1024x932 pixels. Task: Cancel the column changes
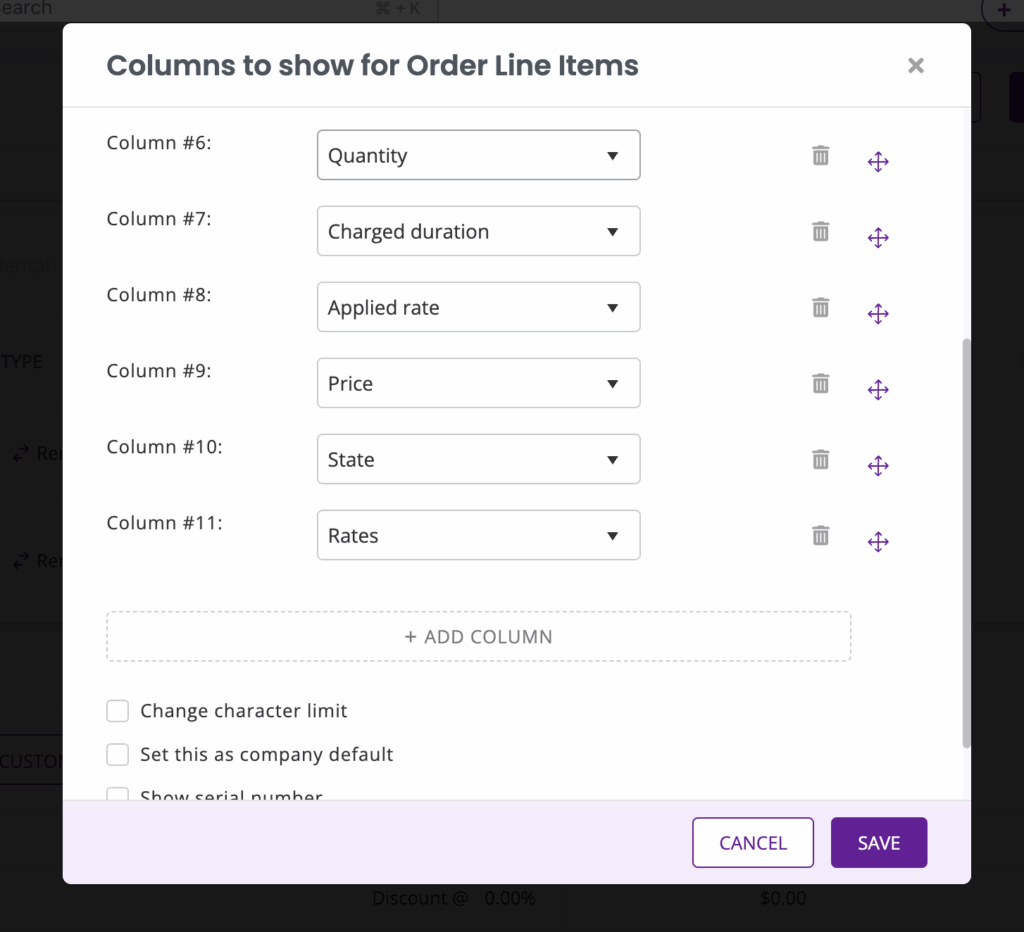pyautogui.click(x=752, y=843)
